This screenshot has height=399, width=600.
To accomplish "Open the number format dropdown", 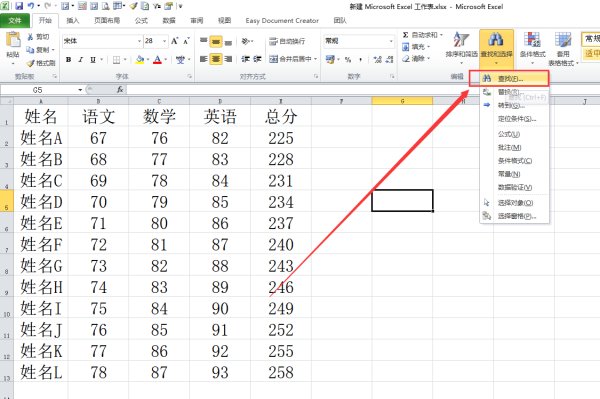I will click(x=391, y=41).
